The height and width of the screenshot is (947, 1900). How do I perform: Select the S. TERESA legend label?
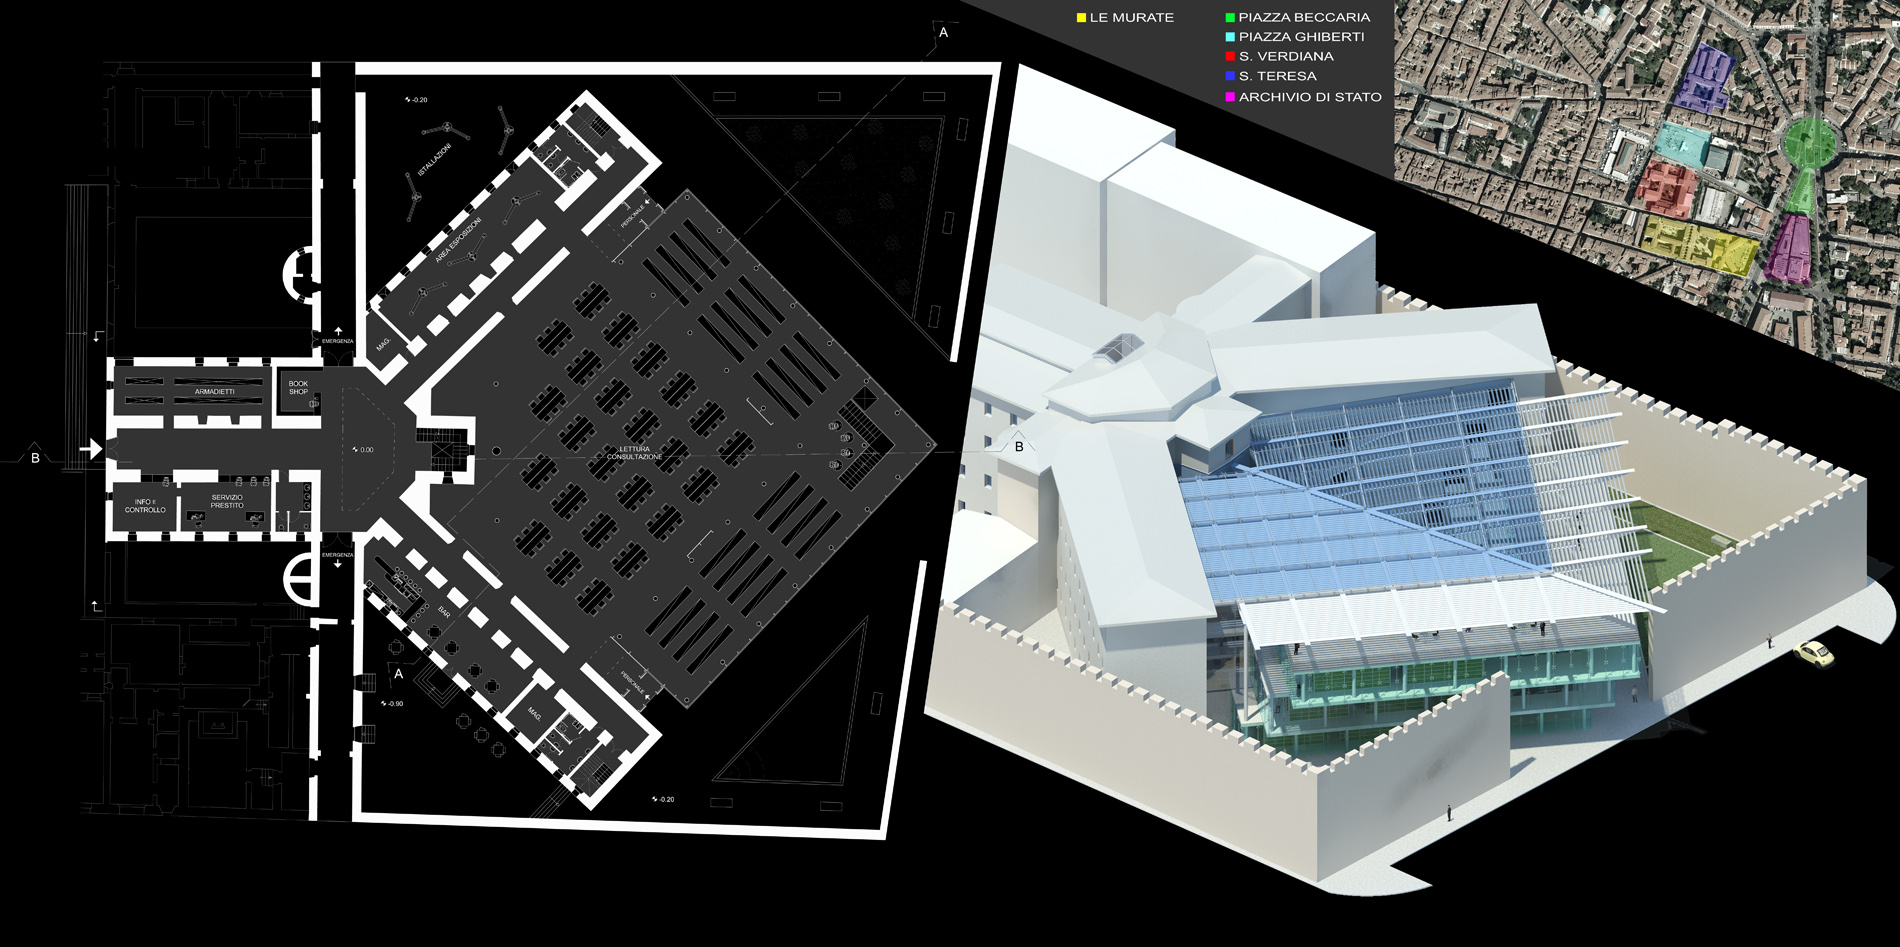click(x=1277, y=76)
